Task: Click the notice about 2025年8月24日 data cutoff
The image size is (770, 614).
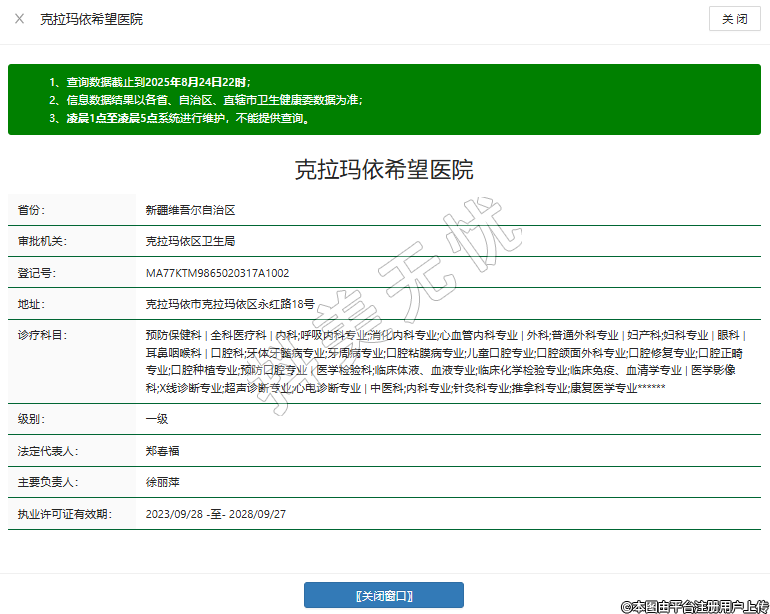Action: [x=150, y=82]
